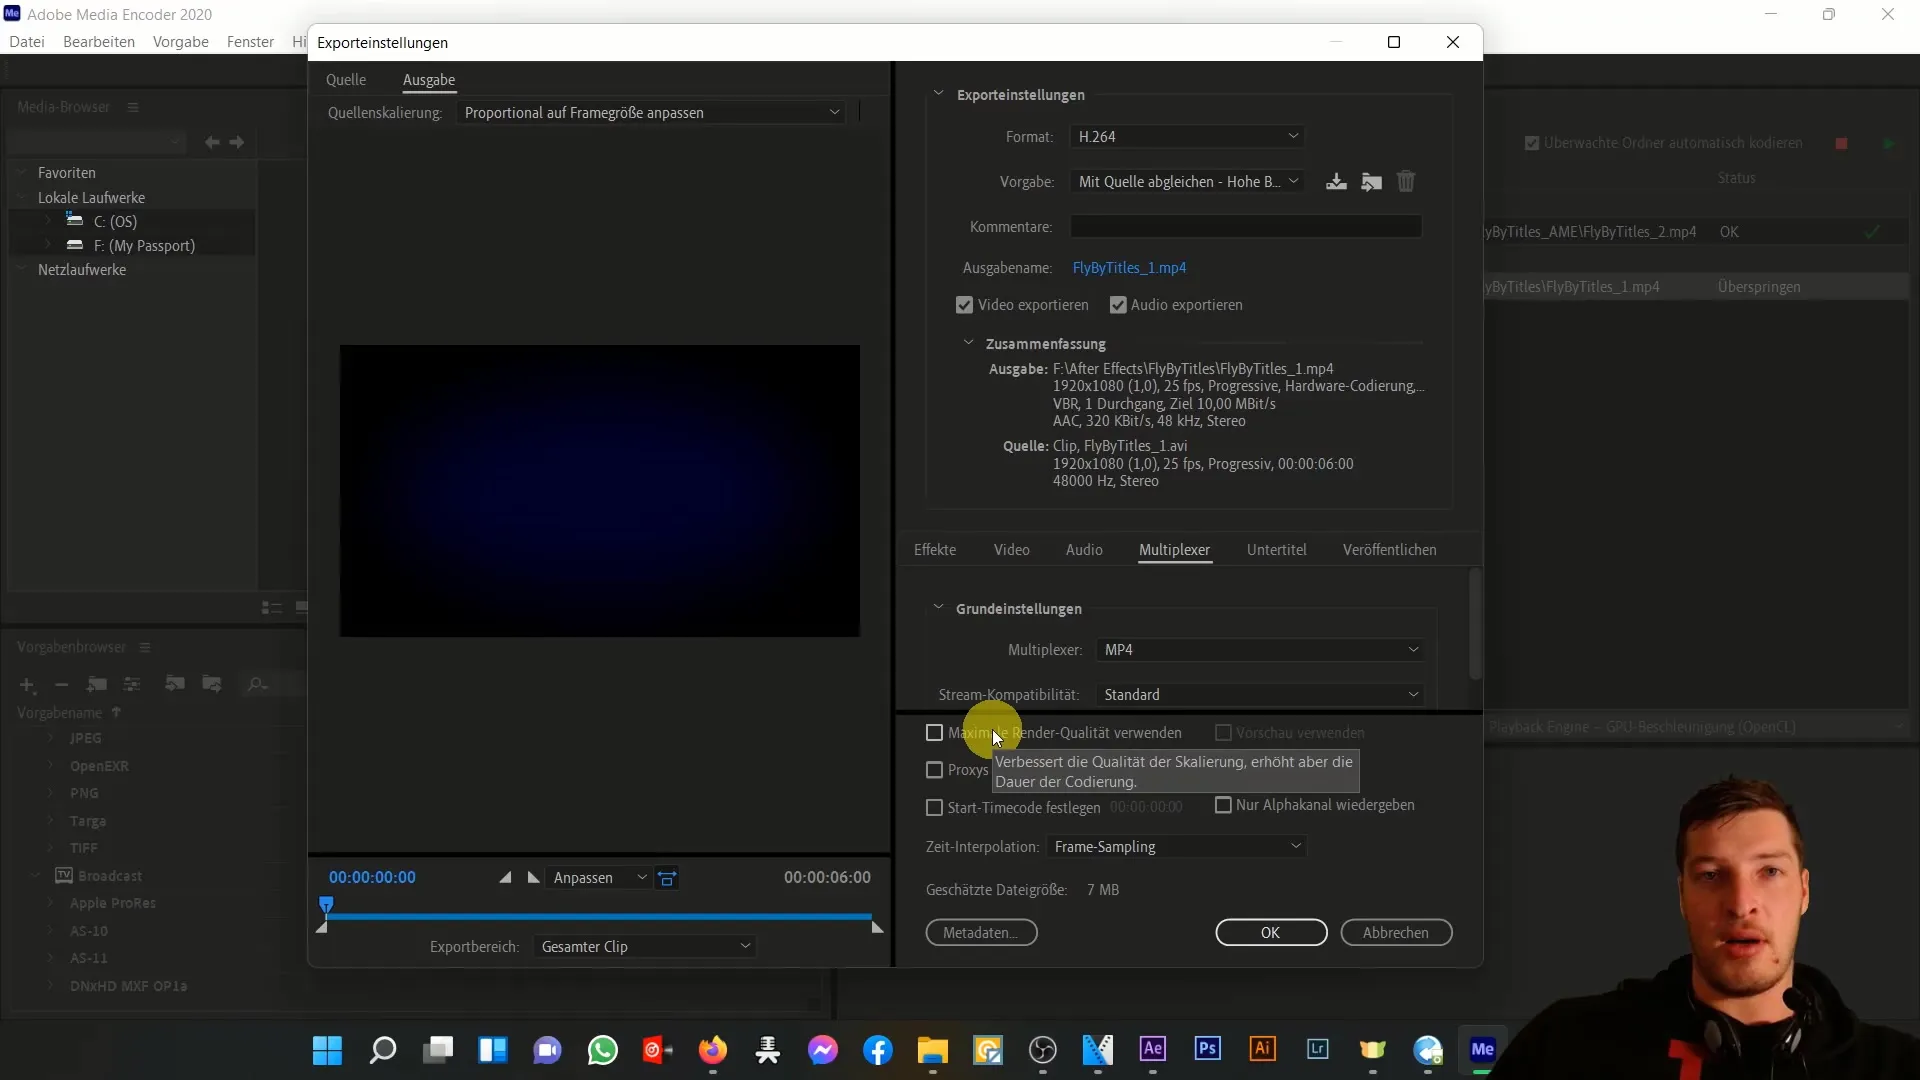Image resolution: width=1920 pixels, height=1080 pixels.
Task: Open the Format H.264 dropdown
Action: tap(1187, 136)
